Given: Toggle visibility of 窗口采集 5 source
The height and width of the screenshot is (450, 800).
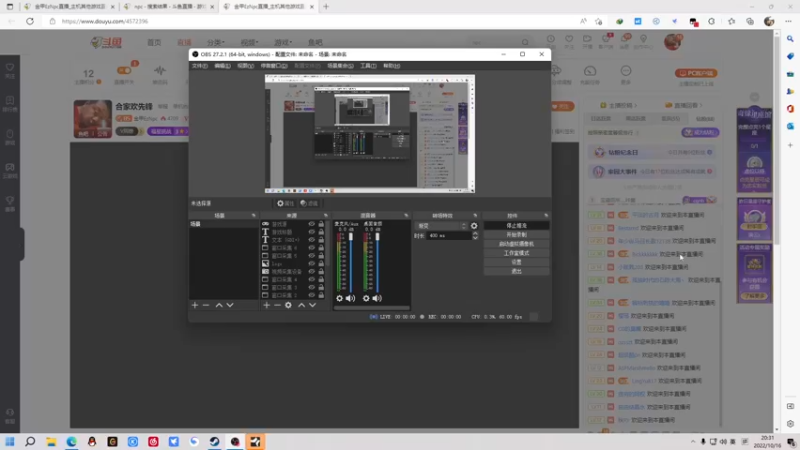Looking at the screenshot, I should [x=311, y=256].
